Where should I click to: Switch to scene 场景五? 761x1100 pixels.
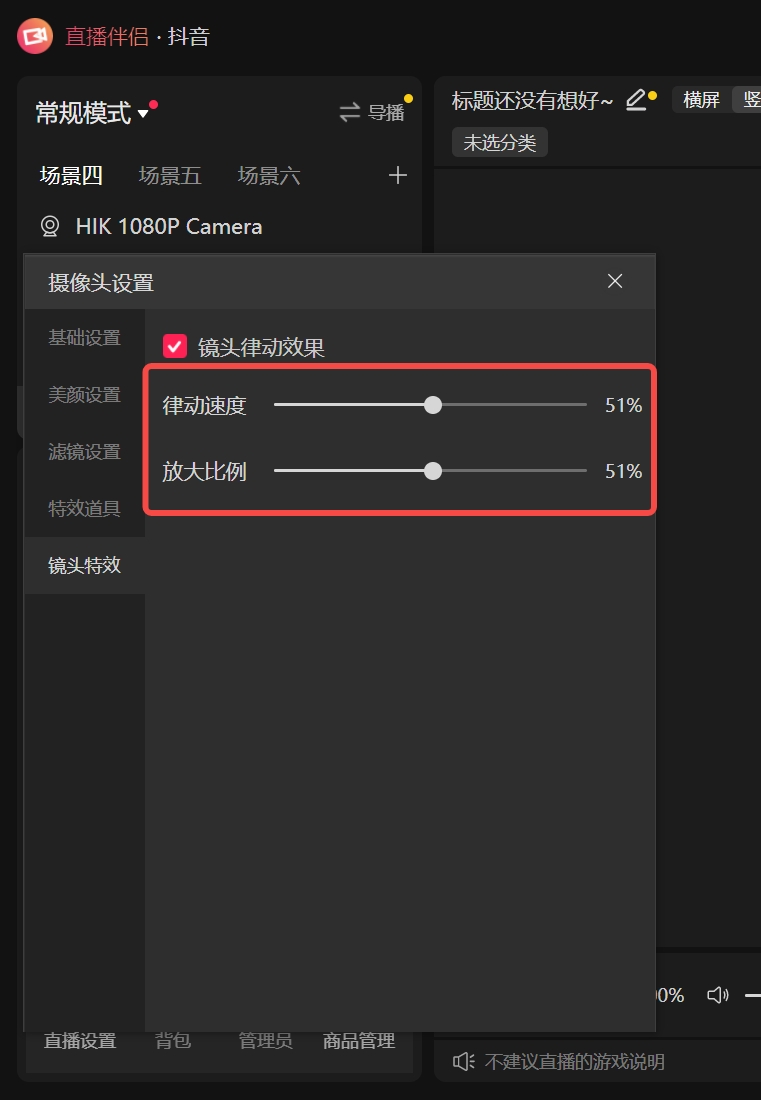coord(170,176)
